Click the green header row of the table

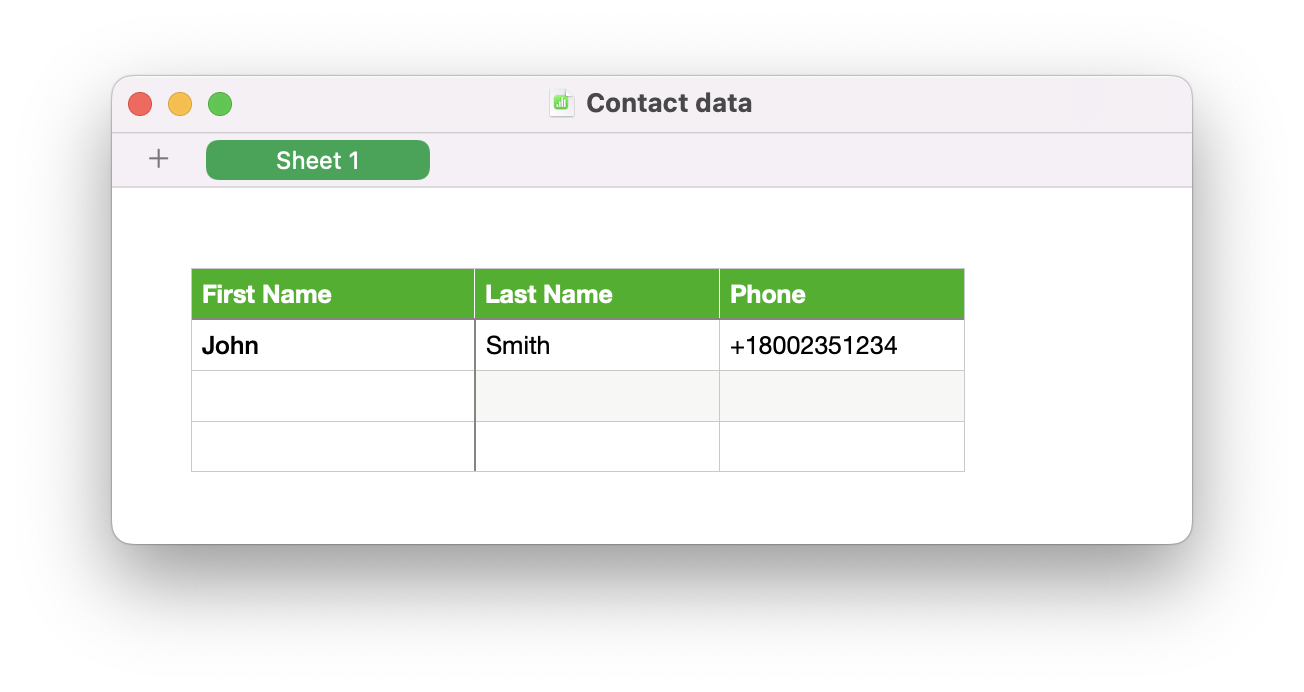tap(577, 293)
